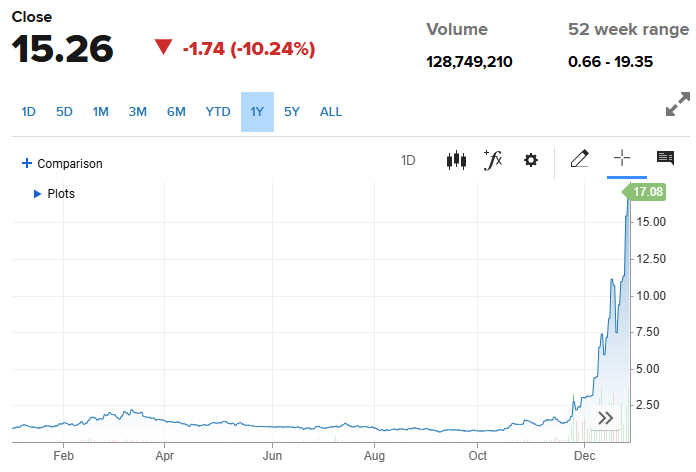Choose the 6M time range

pyautogui.click(x=176, y=112)
